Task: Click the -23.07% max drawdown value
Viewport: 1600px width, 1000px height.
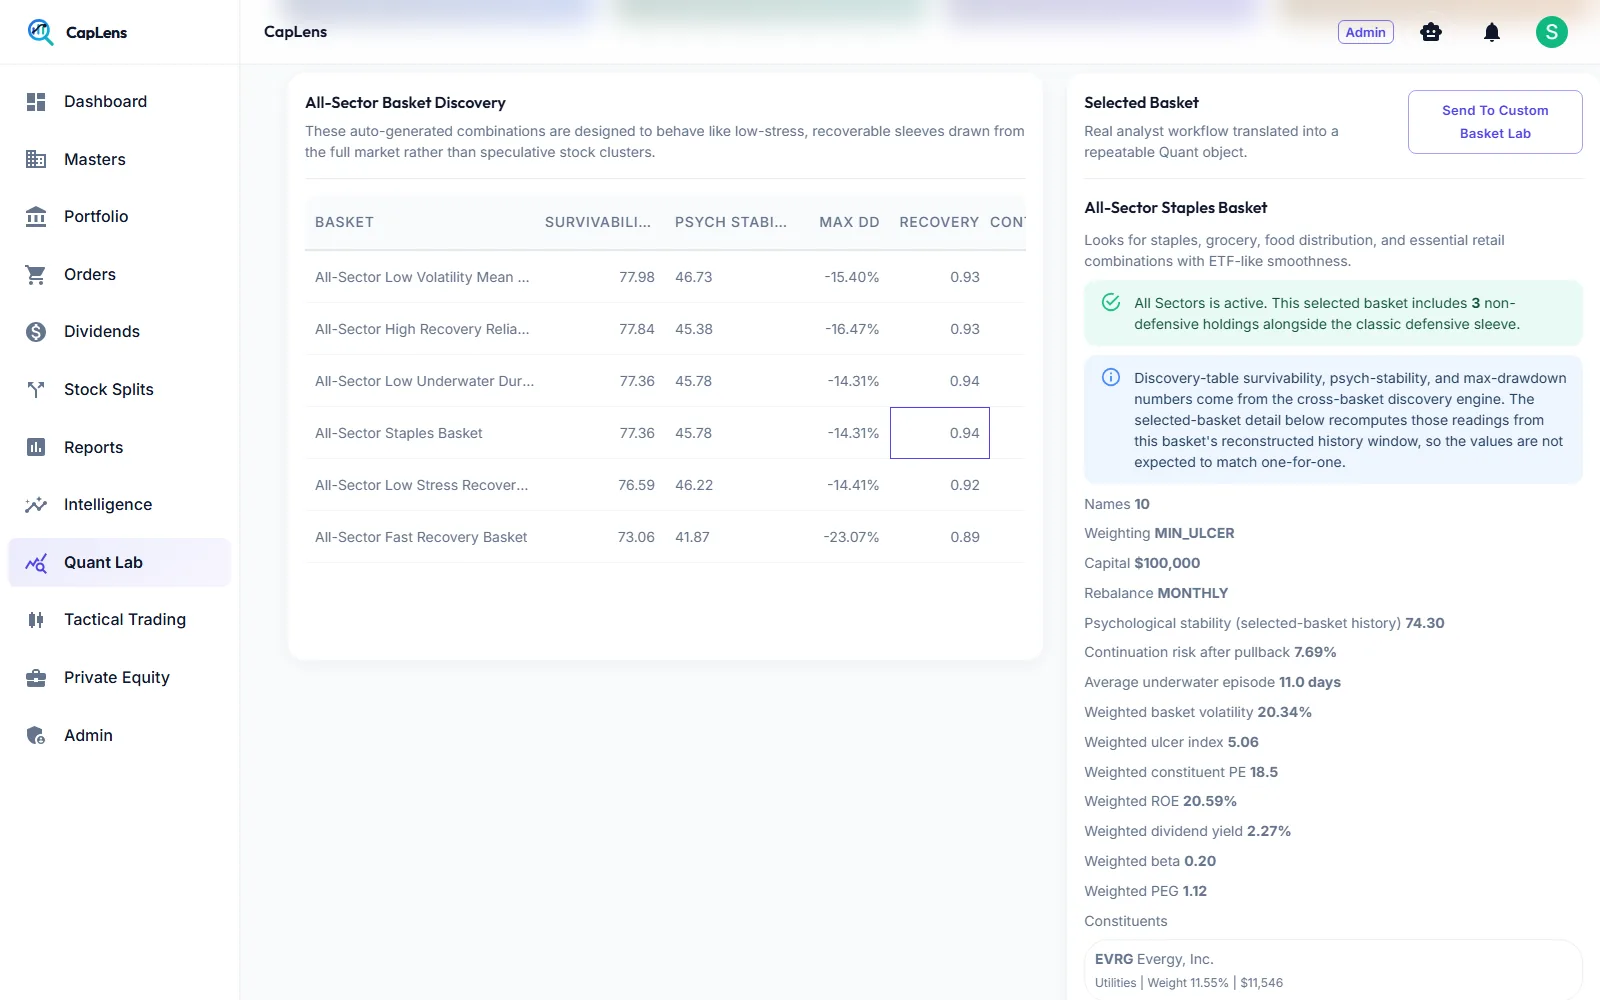Action: click(851, 537)
